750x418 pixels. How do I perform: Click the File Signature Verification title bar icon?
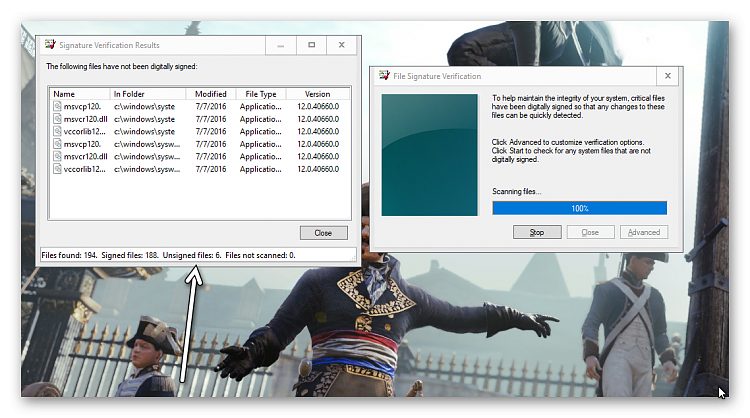384,76
